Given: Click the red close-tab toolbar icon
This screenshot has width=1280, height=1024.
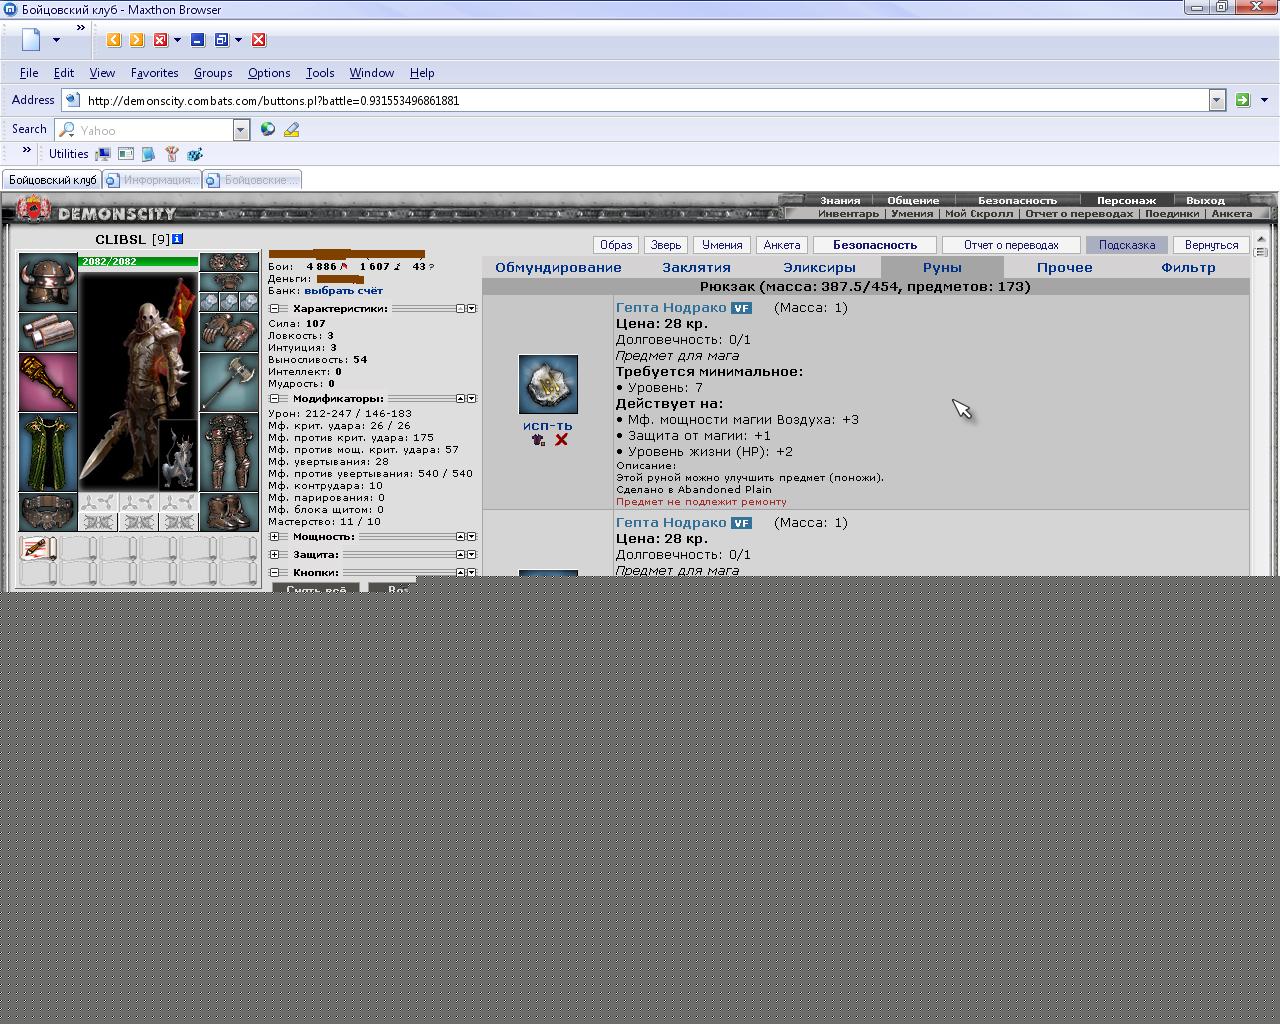Looking at the screenshot, I should pyautogui.click(x=259, y=40).
